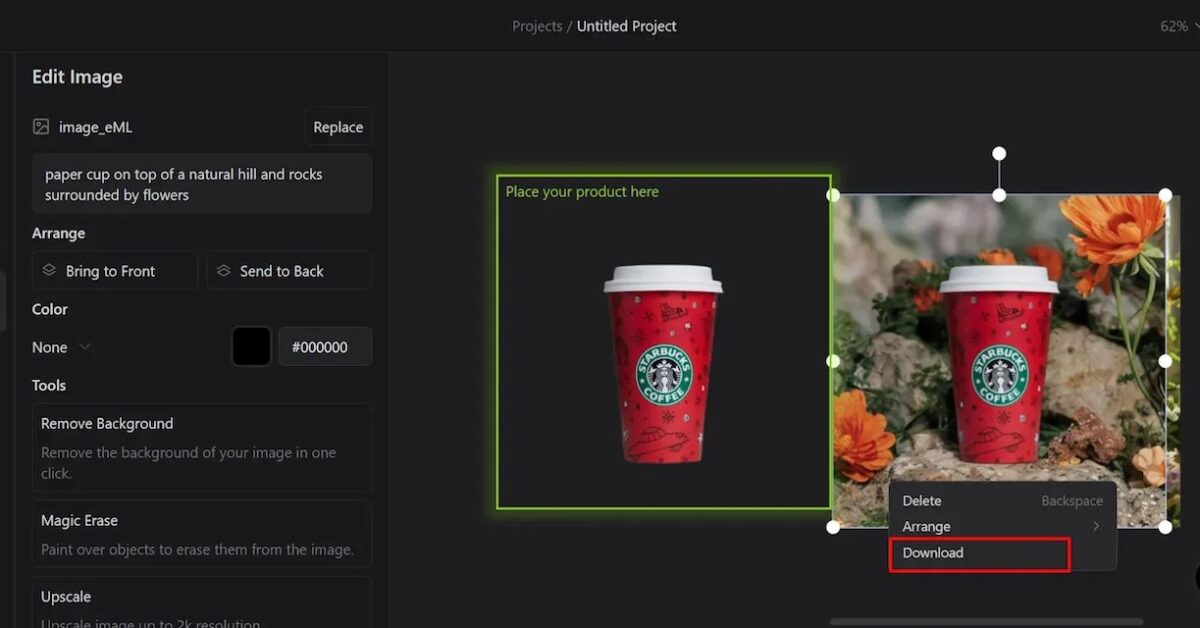The height and width of the screenshot is (628, 1200).
Task: Click the paper cup prompt text box
Action: 202,184
